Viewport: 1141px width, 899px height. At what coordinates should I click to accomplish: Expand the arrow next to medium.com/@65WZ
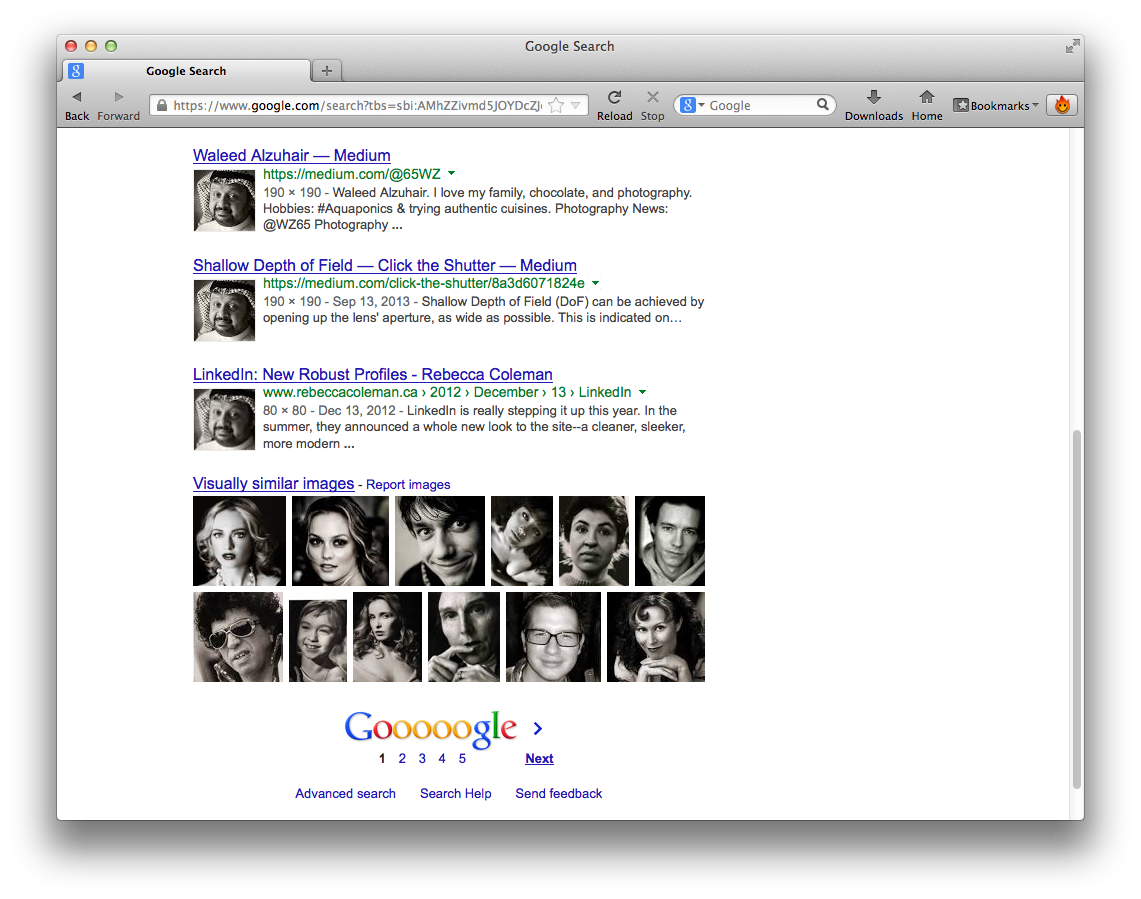[451, 173]
